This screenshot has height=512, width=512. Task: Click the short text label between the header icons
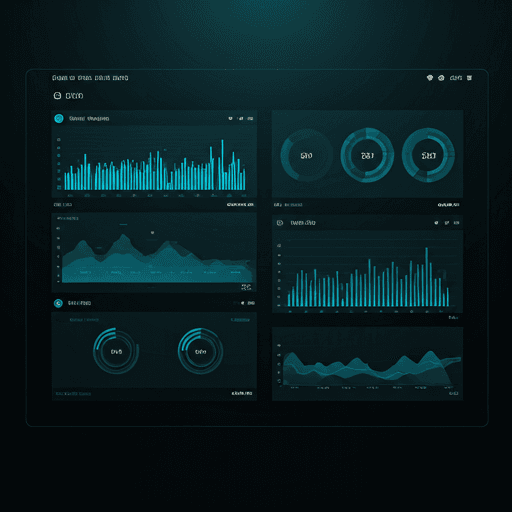[456, 78]
